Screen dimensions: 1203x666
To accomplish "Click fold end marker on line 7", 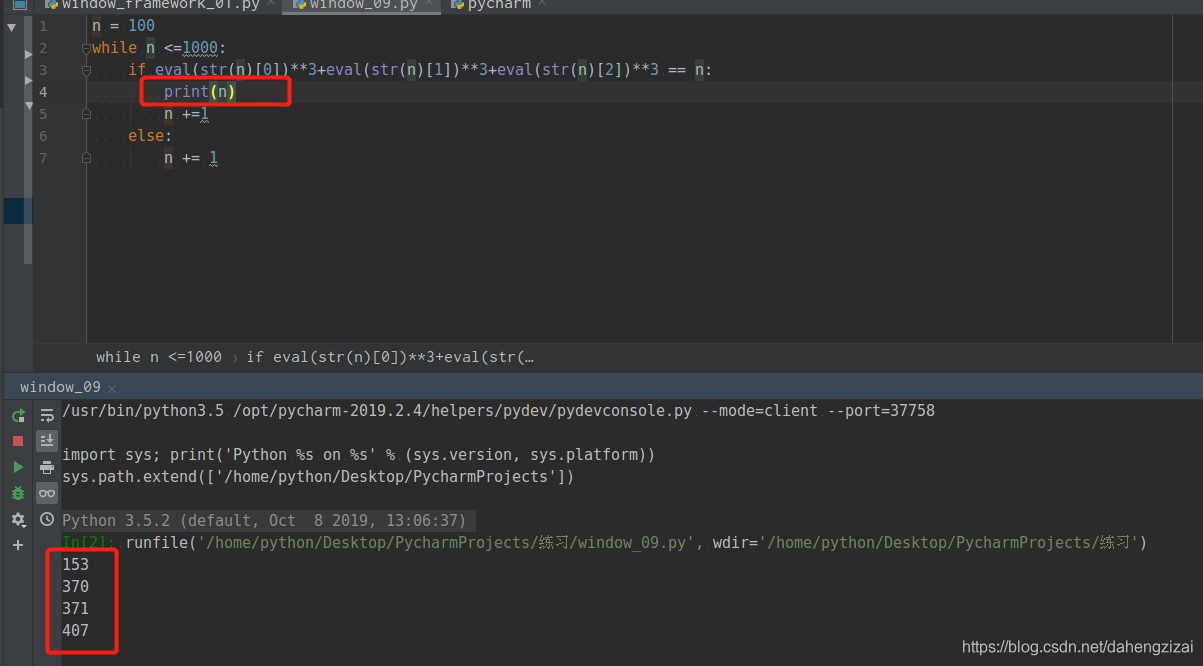I will coord(87,158).
